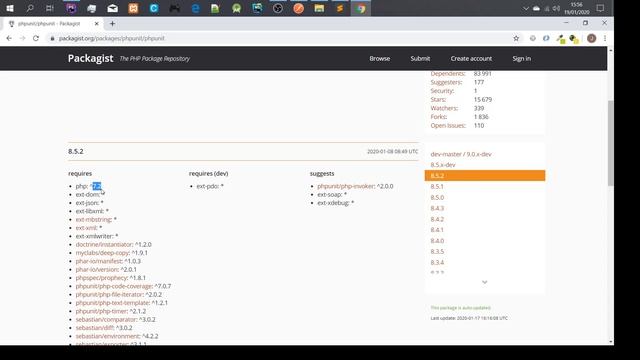Open myclabs/deep-copy dependency link
Image resolution: width=640 pixels, height=360 pixels.
pos(102,253)
